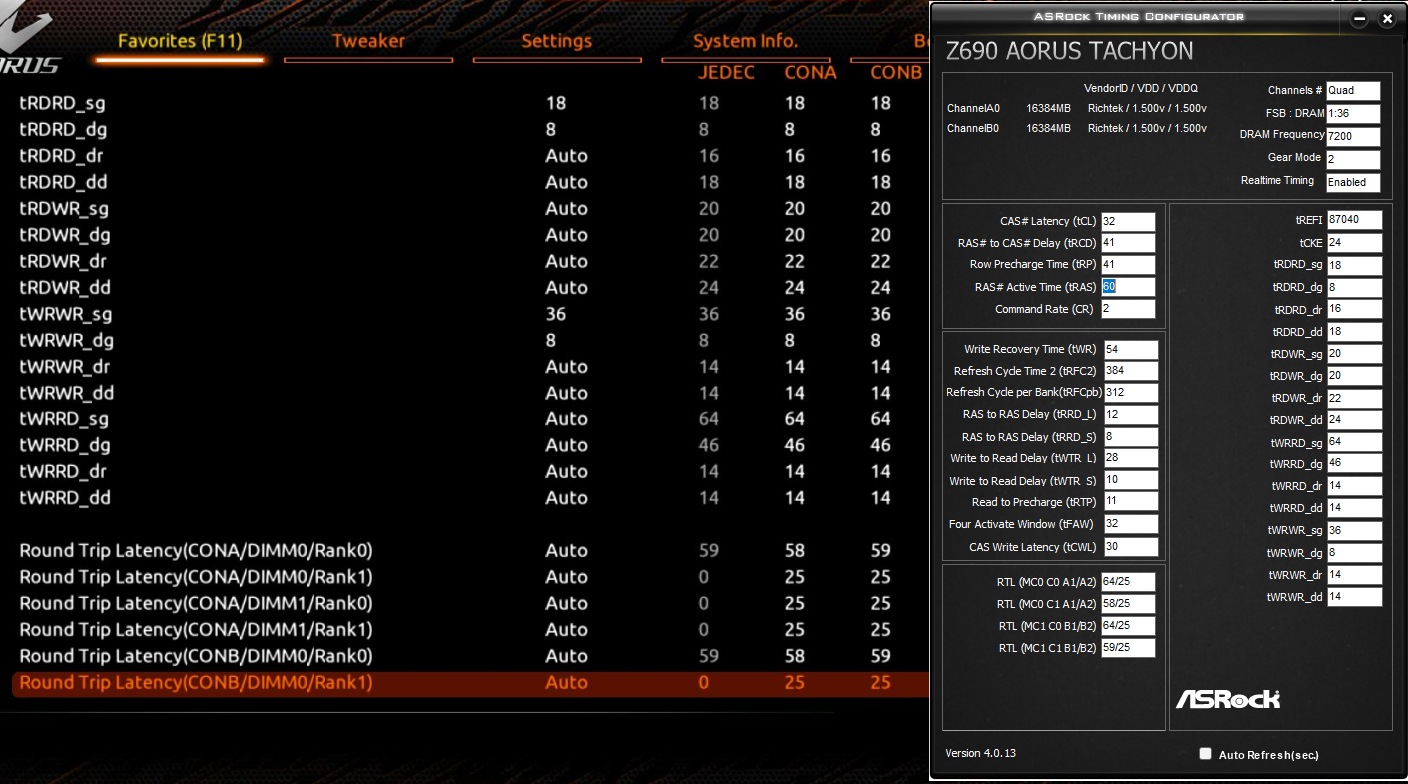Screen dimensions: 1408x784
Task: Enable the Auto Refresh(sec.) checkbox
Action: pyautogui.click(x=1205, y=754)
